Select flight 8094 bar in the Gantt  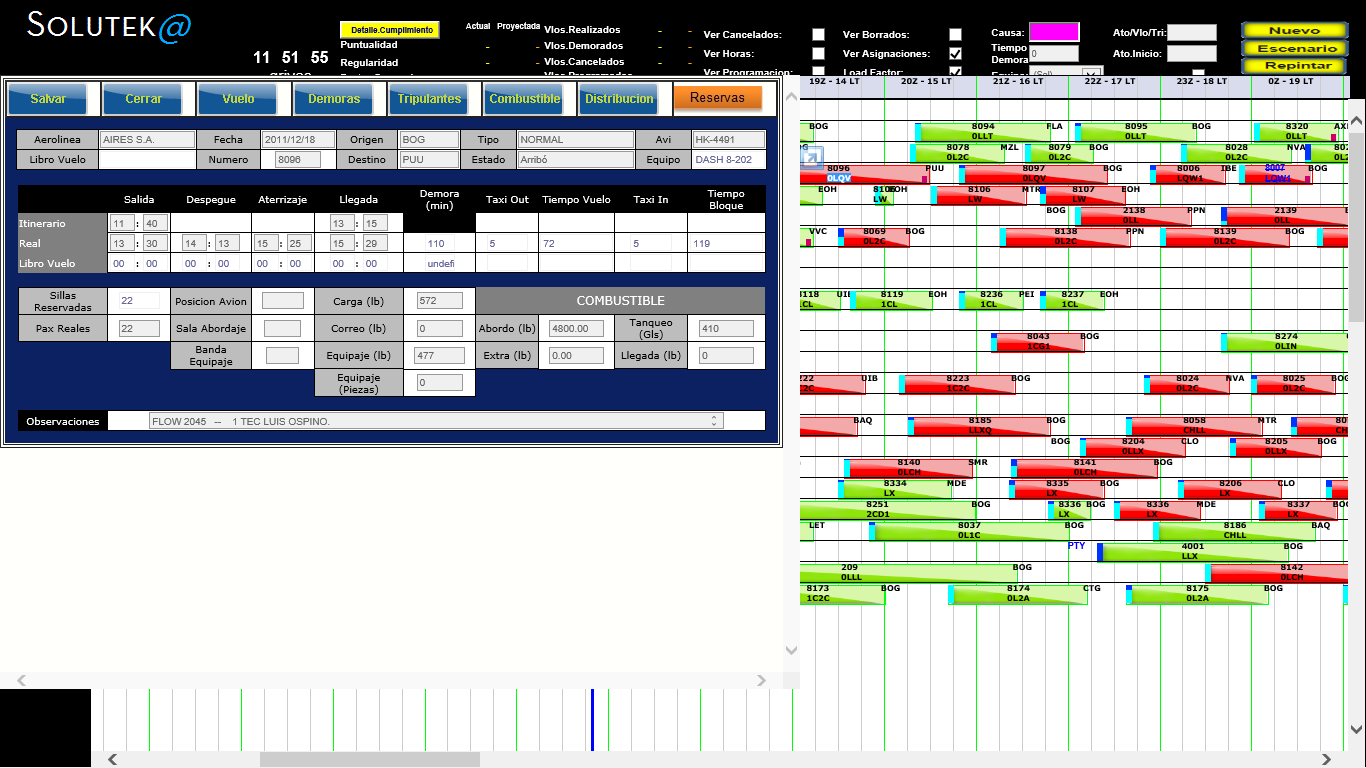982,132
